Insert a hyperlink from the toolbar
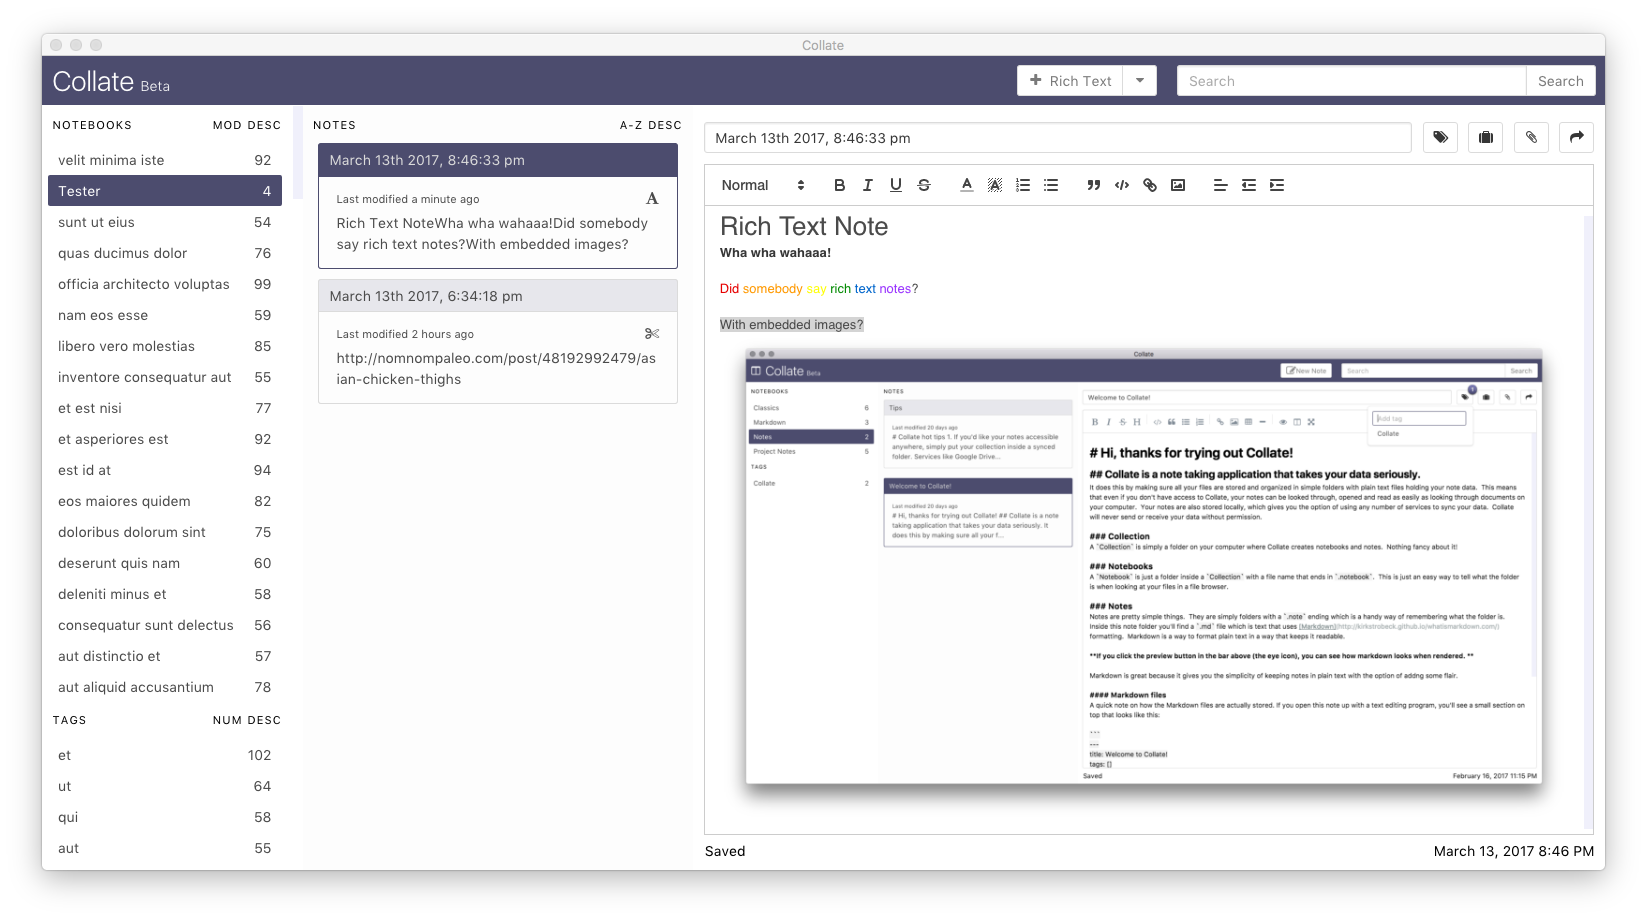The image size is (1647, 920). point(1149,185)
